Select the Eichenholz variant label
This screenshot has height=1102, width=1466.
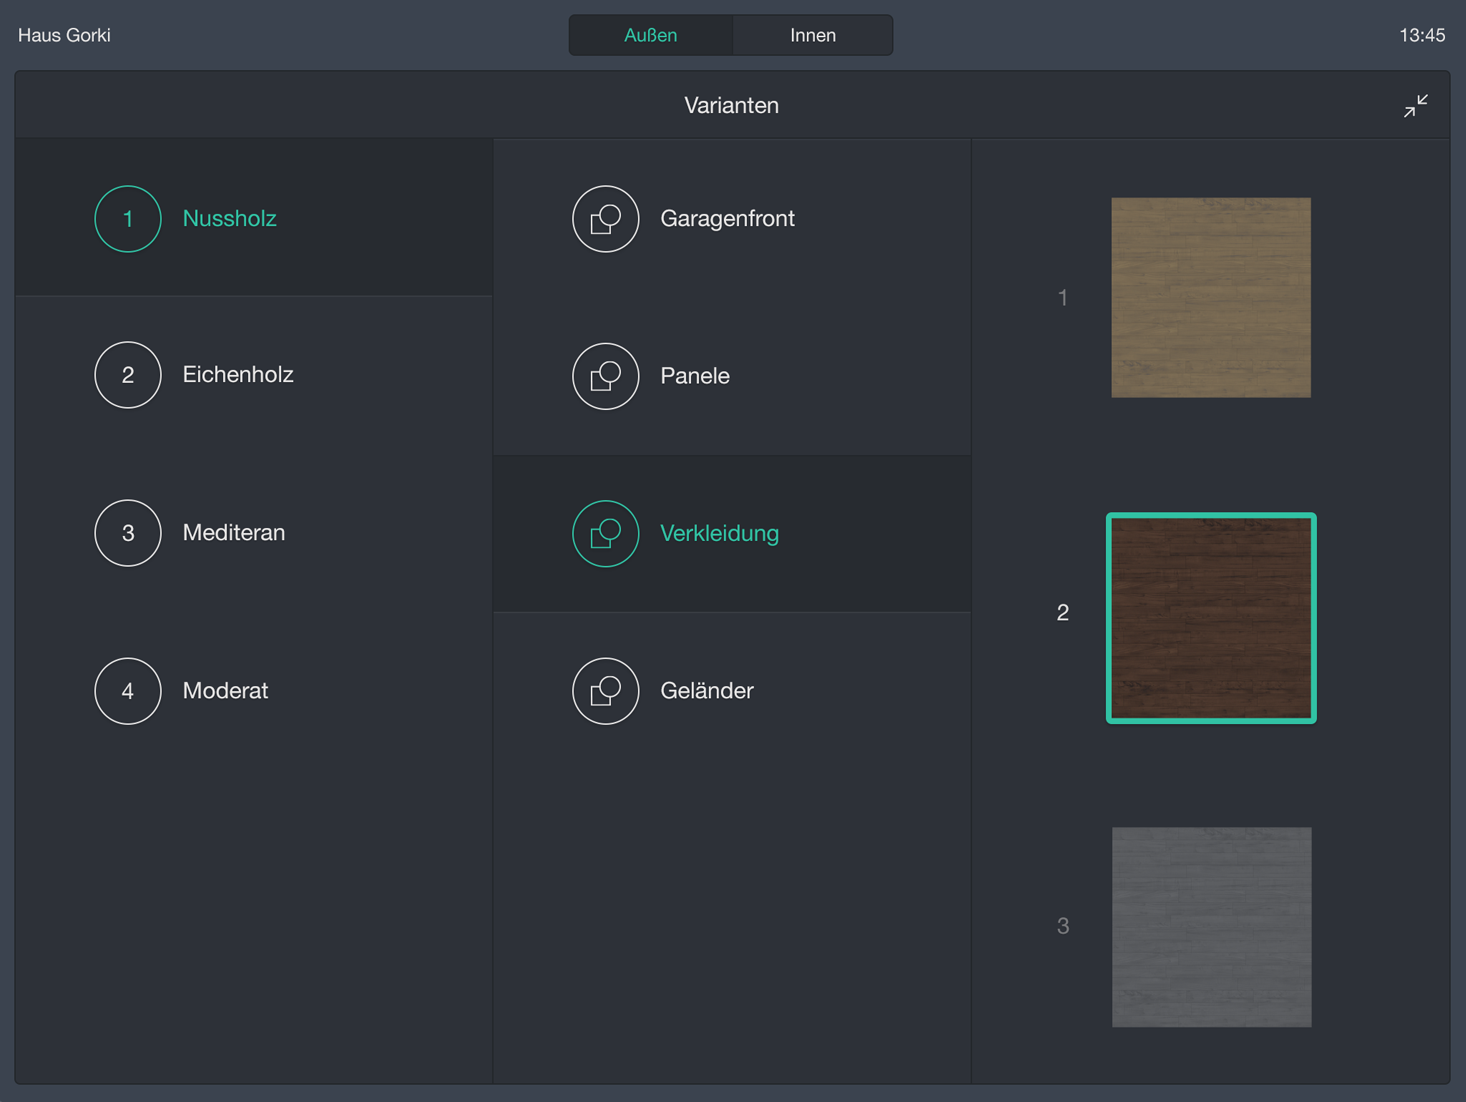click(x=238, y=375)
